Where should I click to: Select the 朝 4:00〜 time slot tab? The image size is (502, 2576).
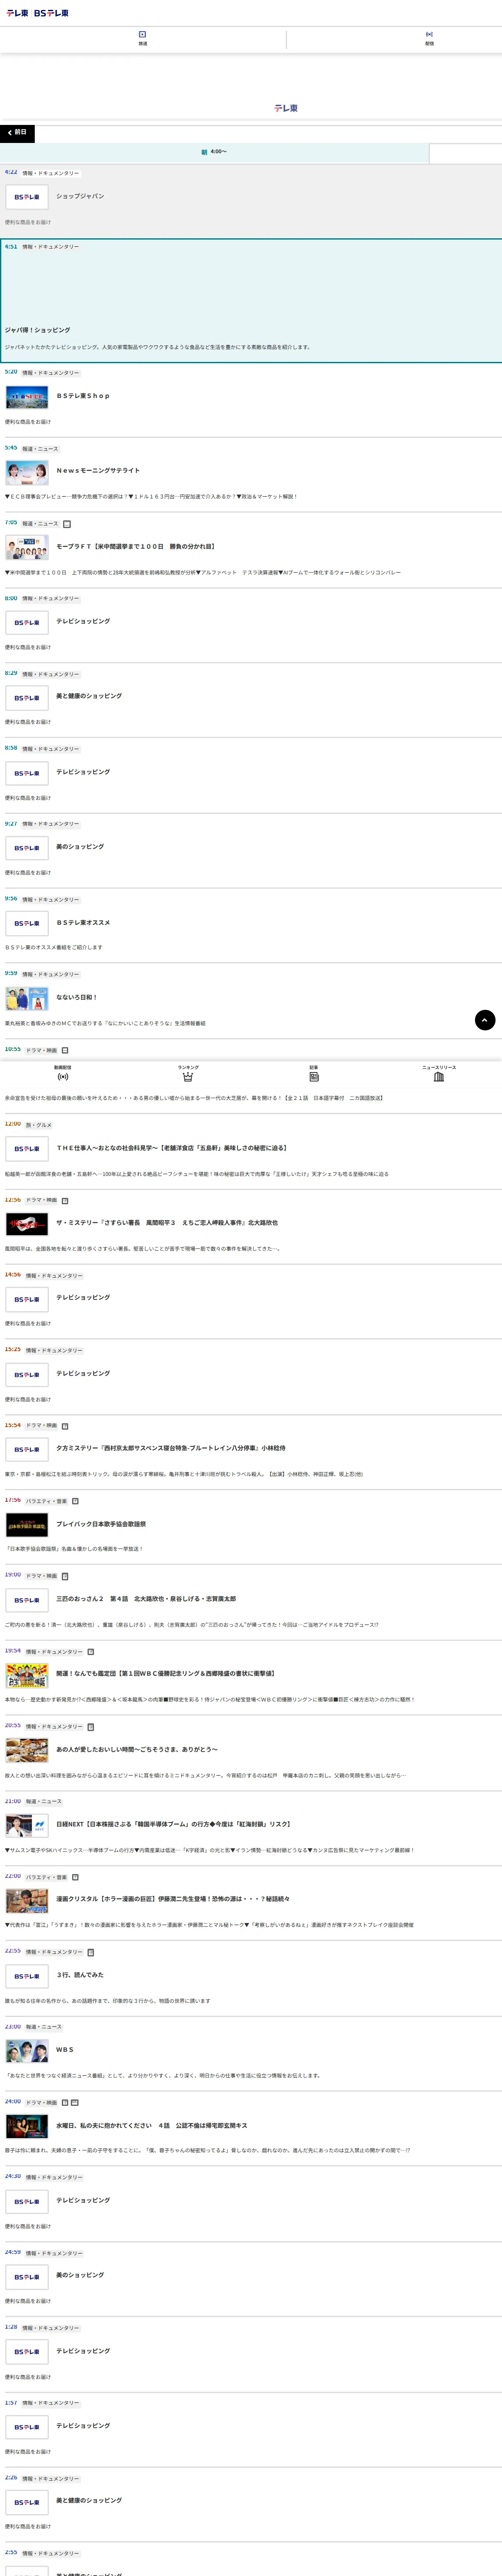[x=214, y=152]
